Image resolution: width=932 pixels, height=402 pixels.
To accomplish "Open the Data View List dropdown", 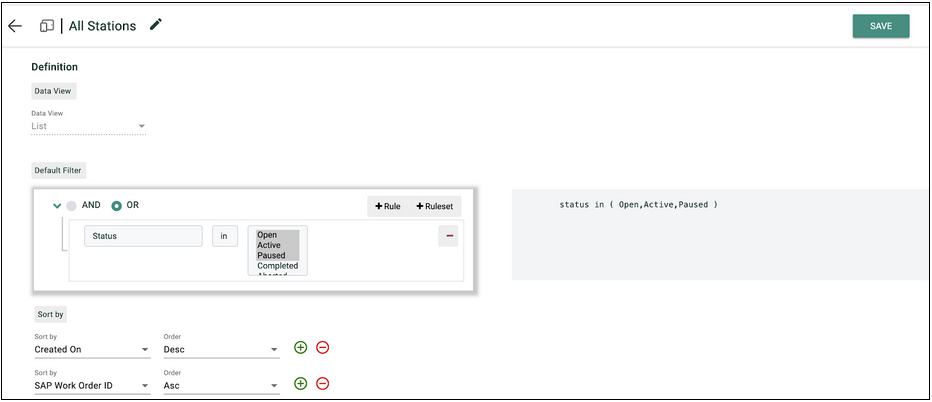I will (x=89, y=126).
